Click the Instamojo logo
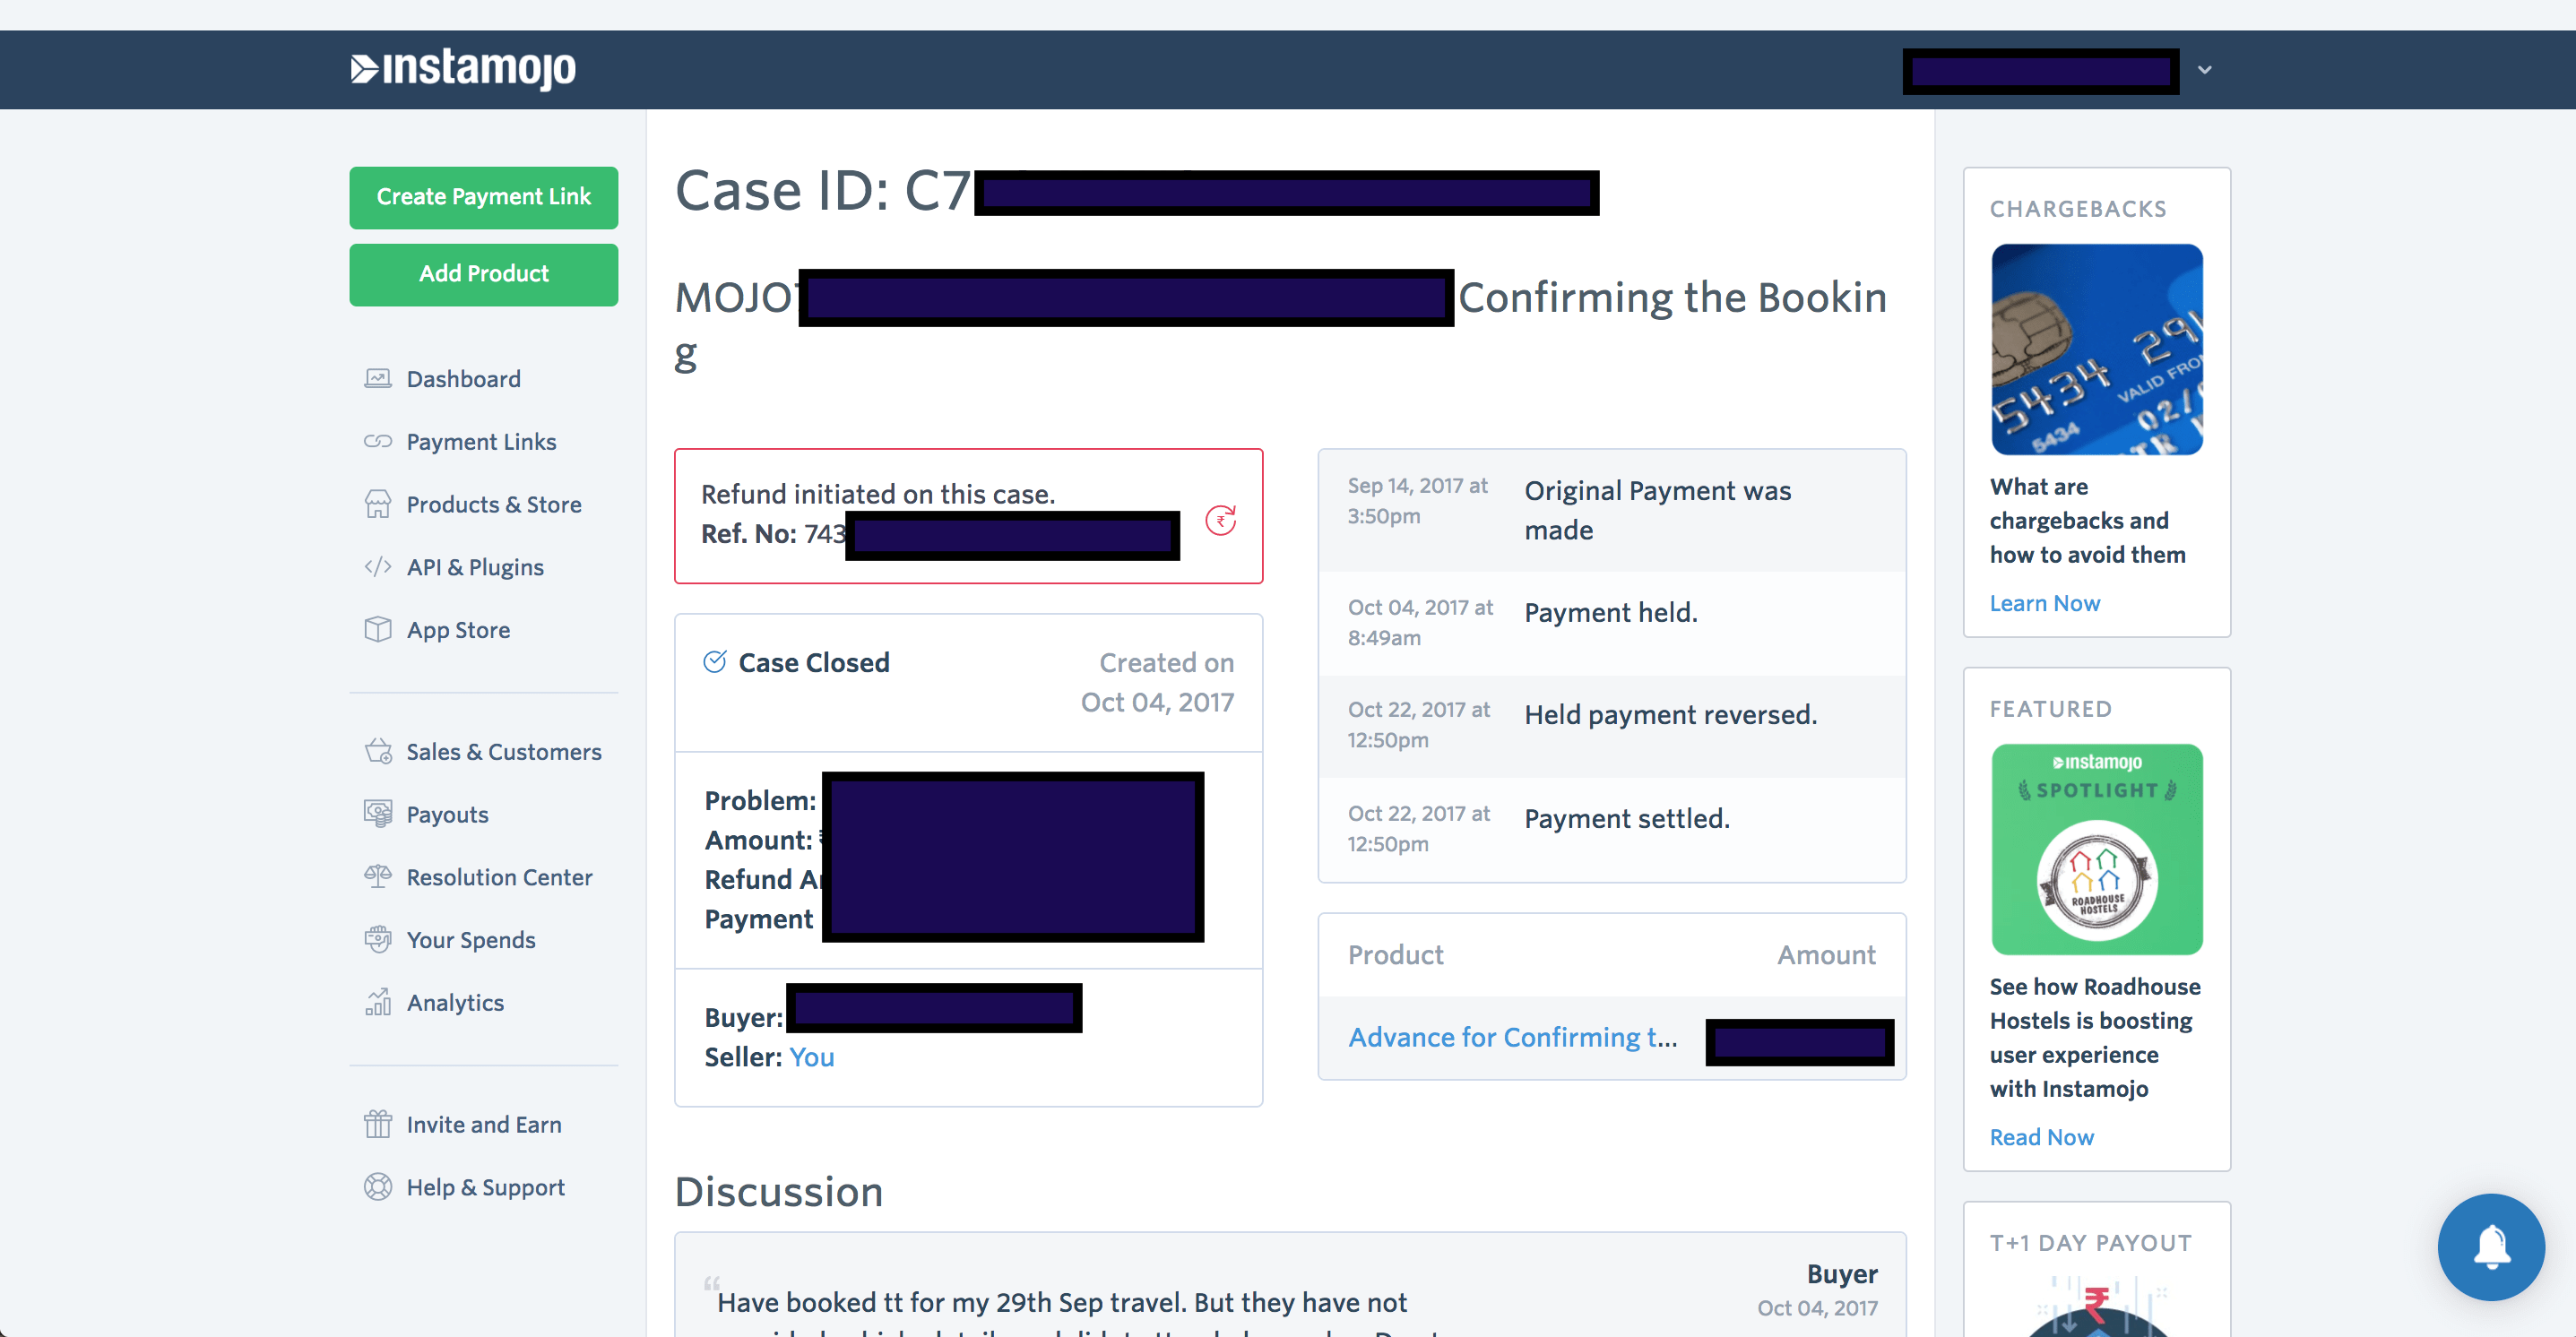The image size is (2576, 1337). (464, 69)
